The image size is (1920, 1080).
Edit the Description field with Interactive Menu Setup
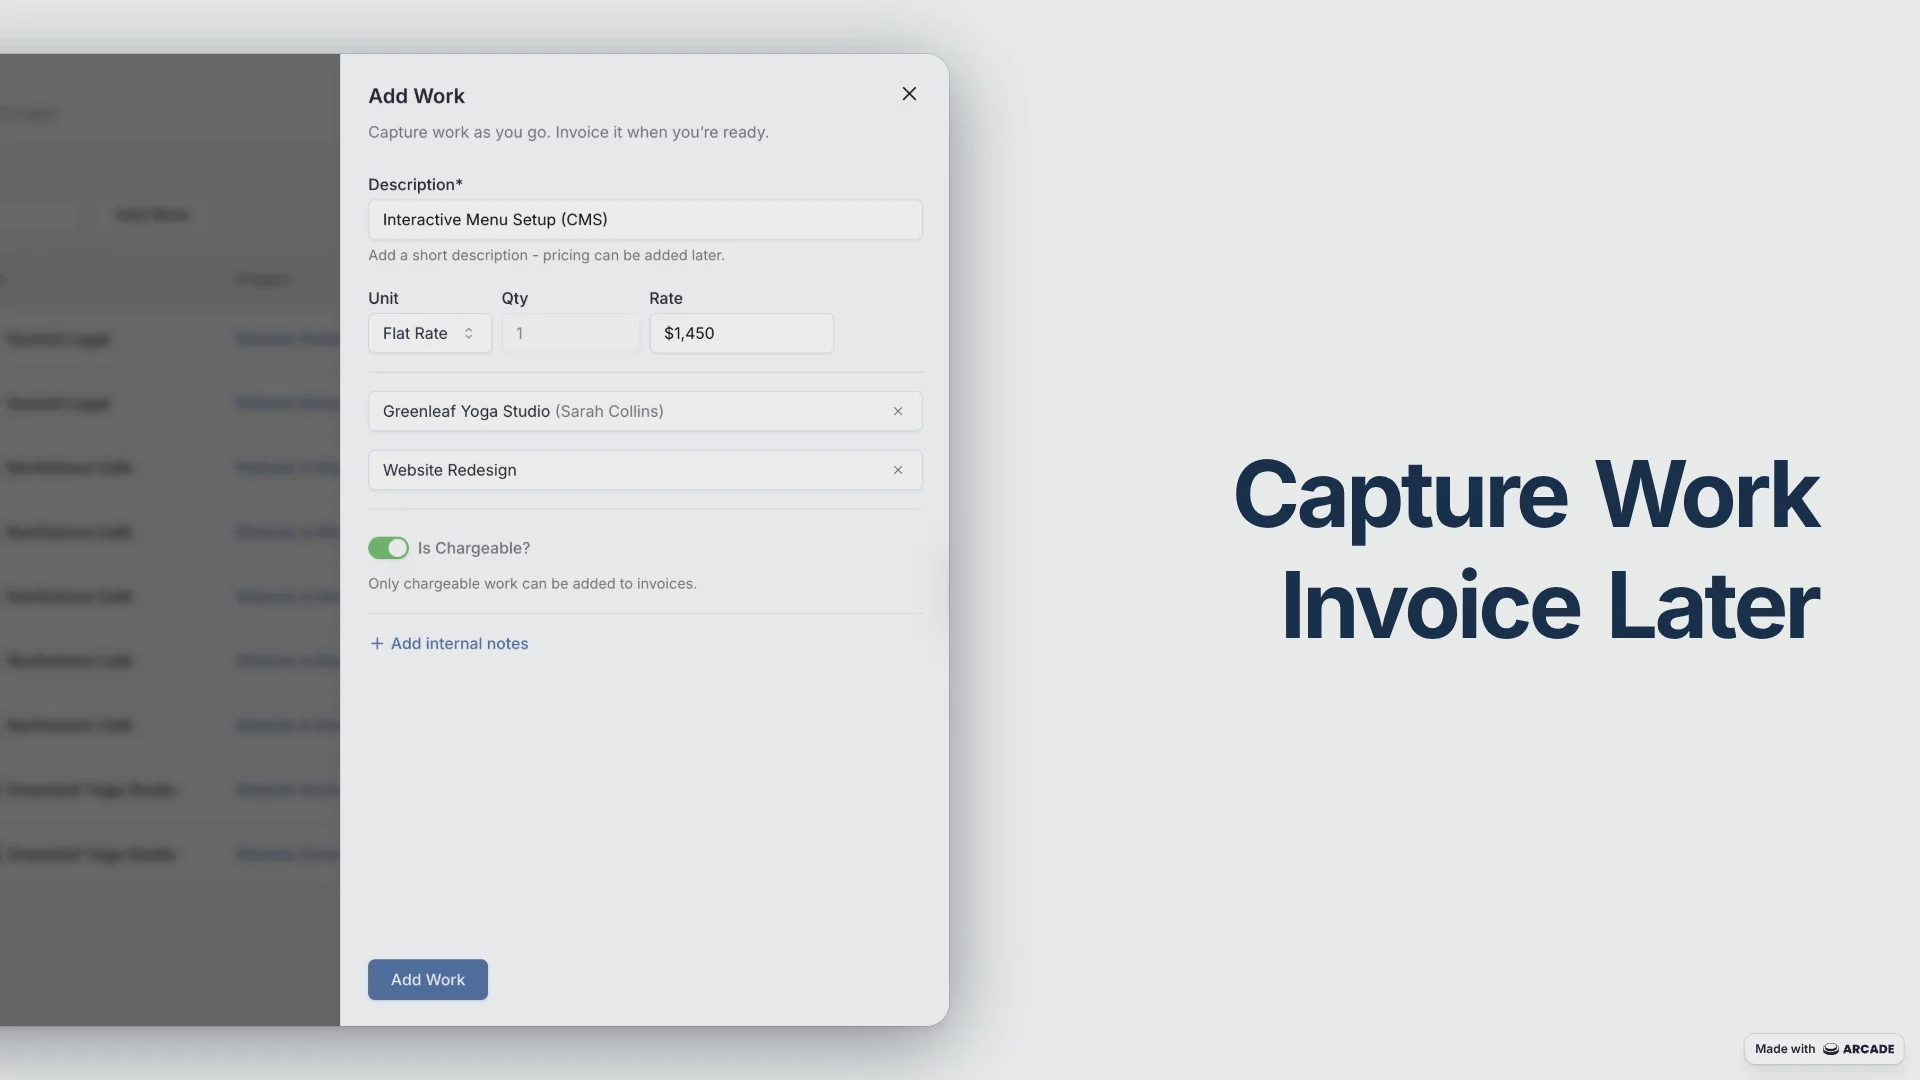[645, 220]
